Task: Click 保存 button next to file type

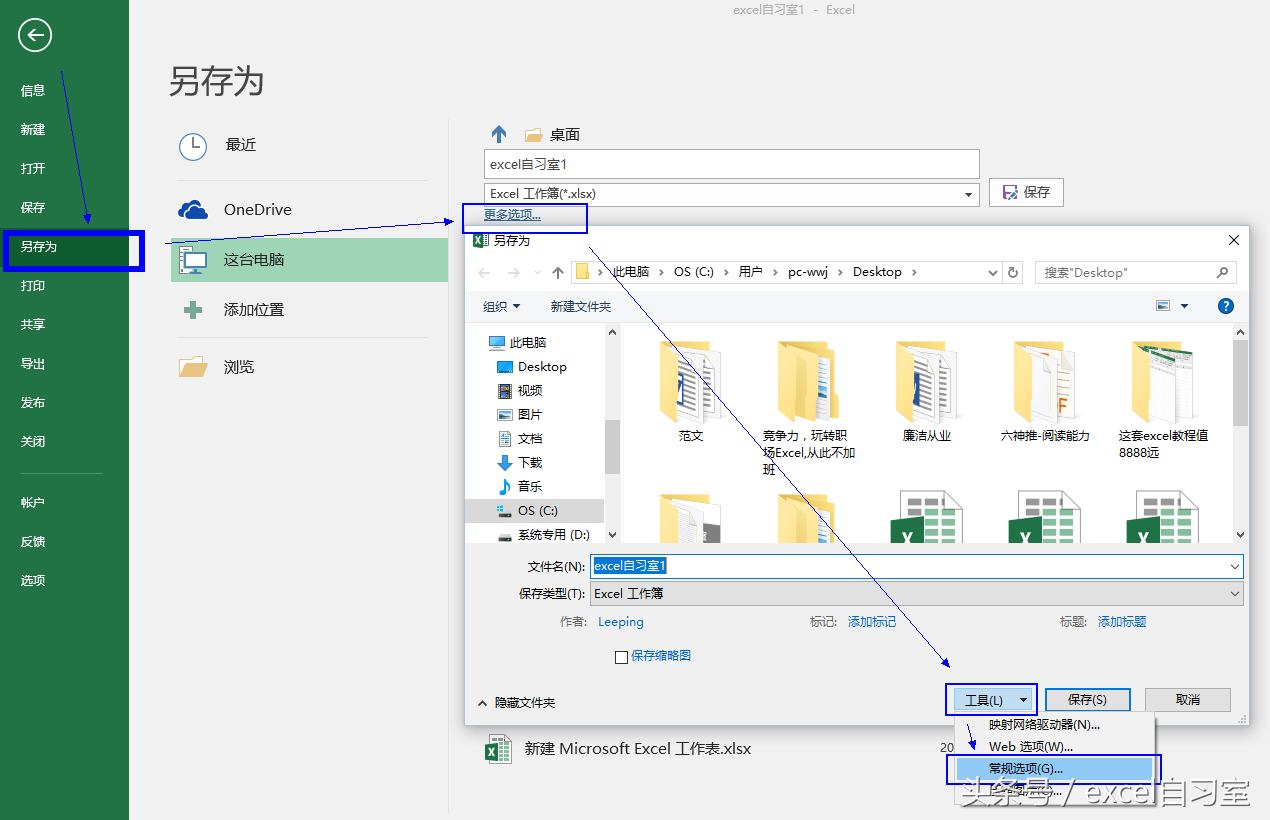Action: point(1026,192)
